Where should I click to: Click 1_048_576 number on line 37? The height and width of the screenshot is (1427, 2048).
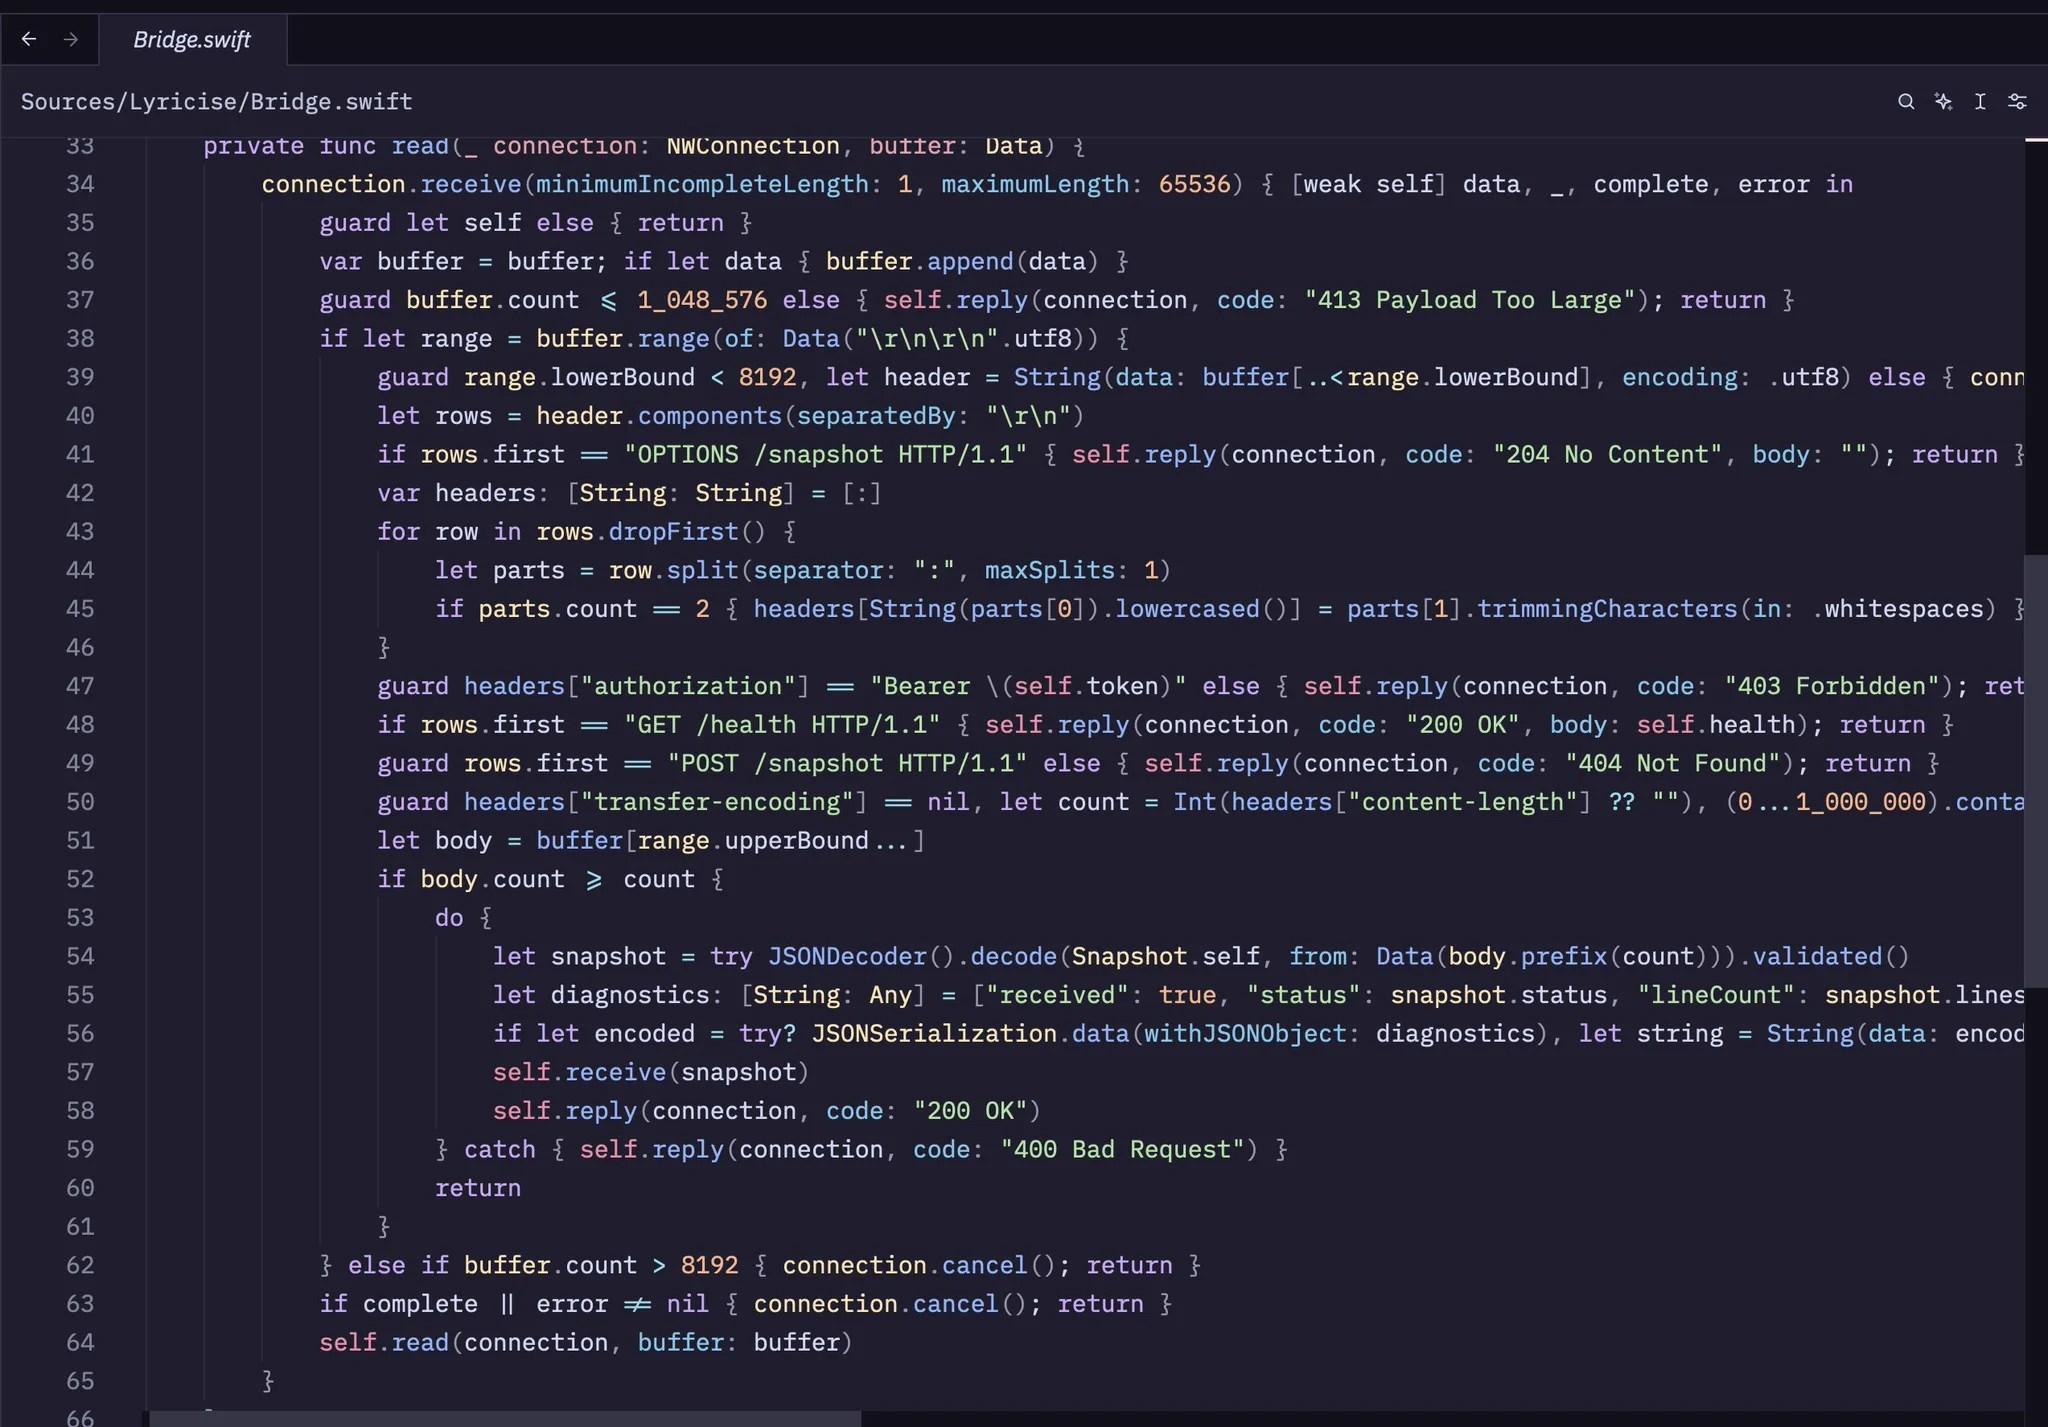702,300
